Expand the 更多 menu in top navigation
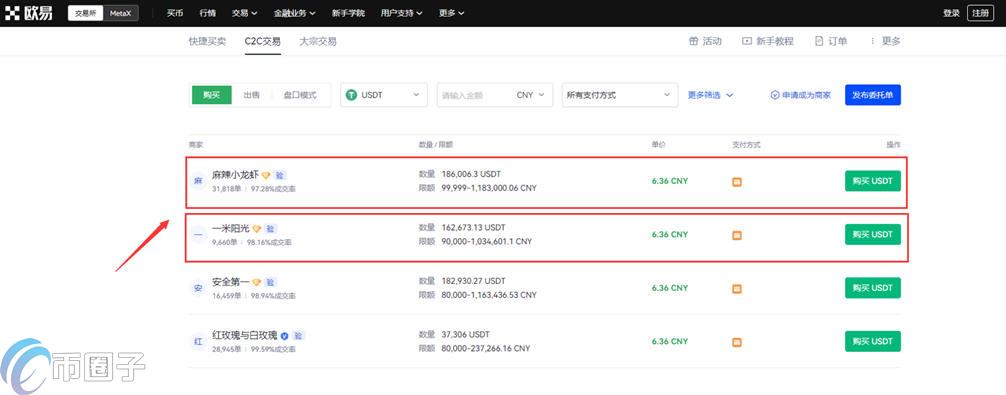The height and width of the screenshot is (395, 1006). [x=452, y=13]
